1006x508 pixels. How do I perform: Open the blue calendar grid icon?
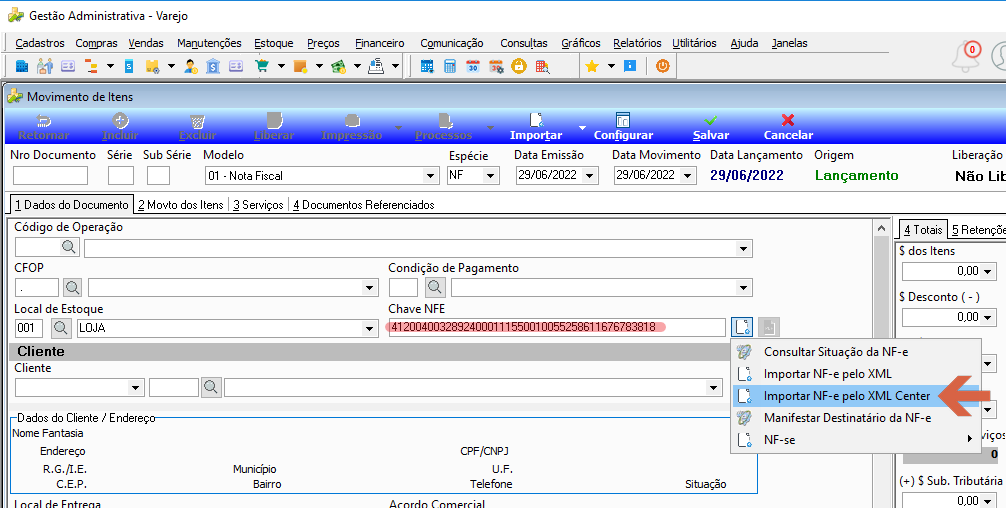(x=427, y=66)
